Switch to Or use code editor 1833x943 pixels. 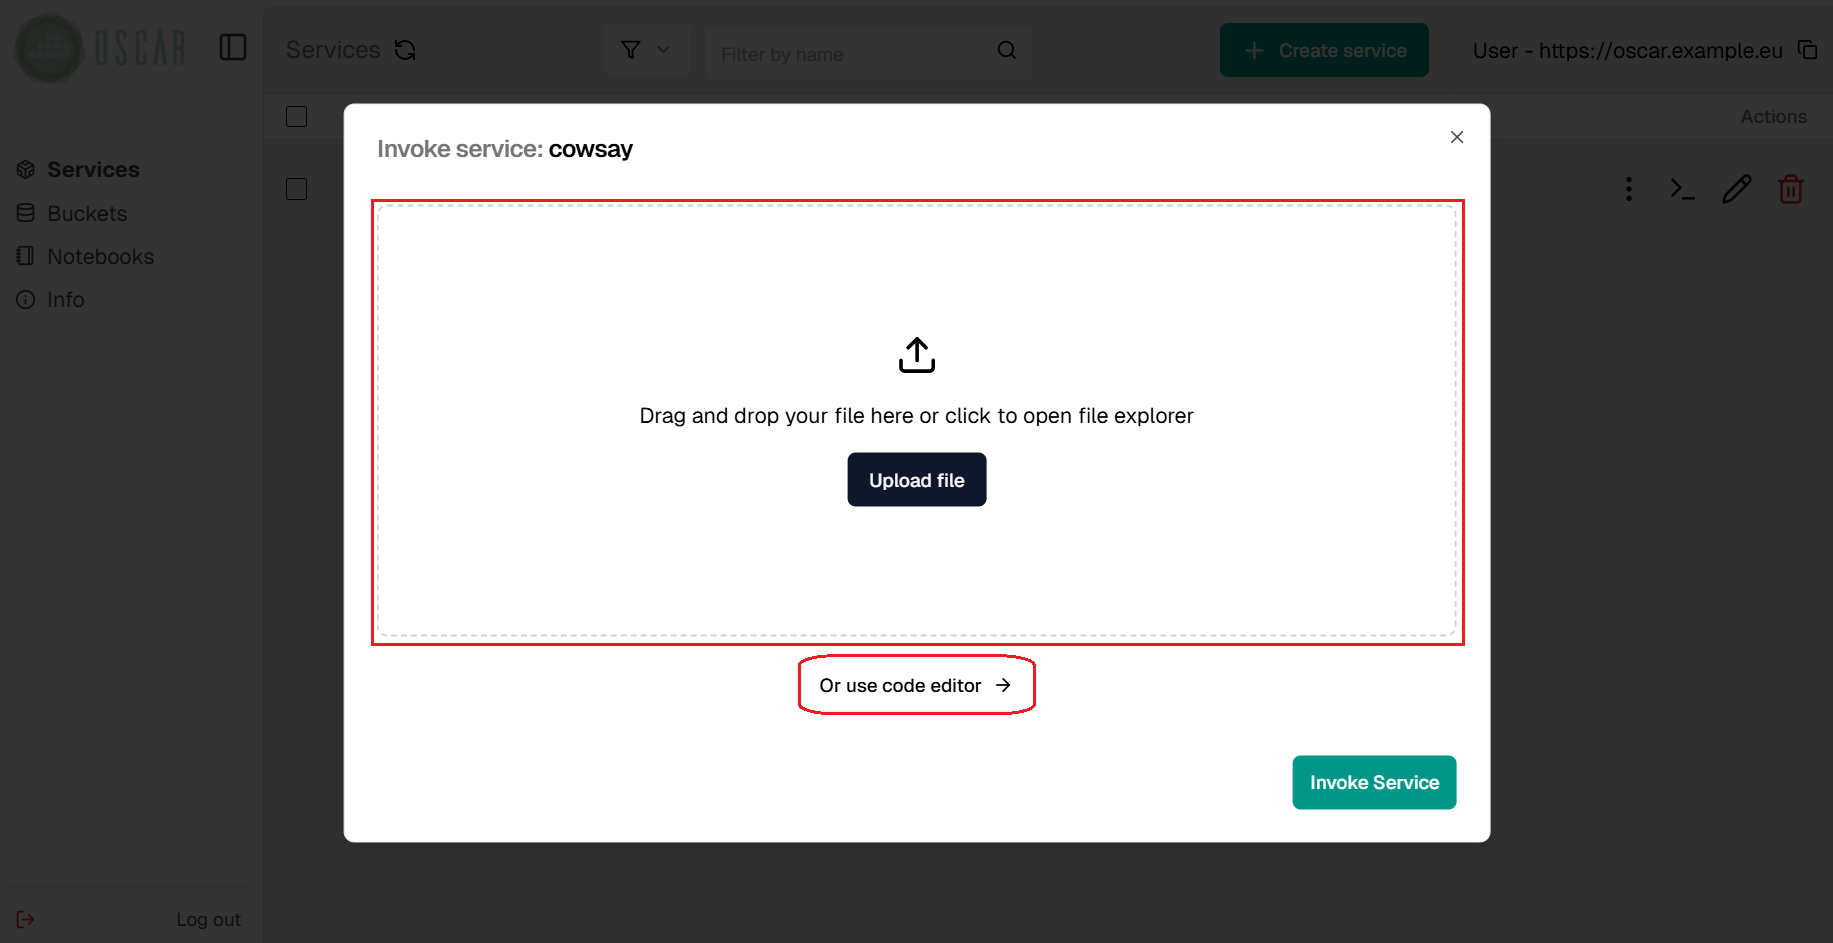(x=915, y=685)
